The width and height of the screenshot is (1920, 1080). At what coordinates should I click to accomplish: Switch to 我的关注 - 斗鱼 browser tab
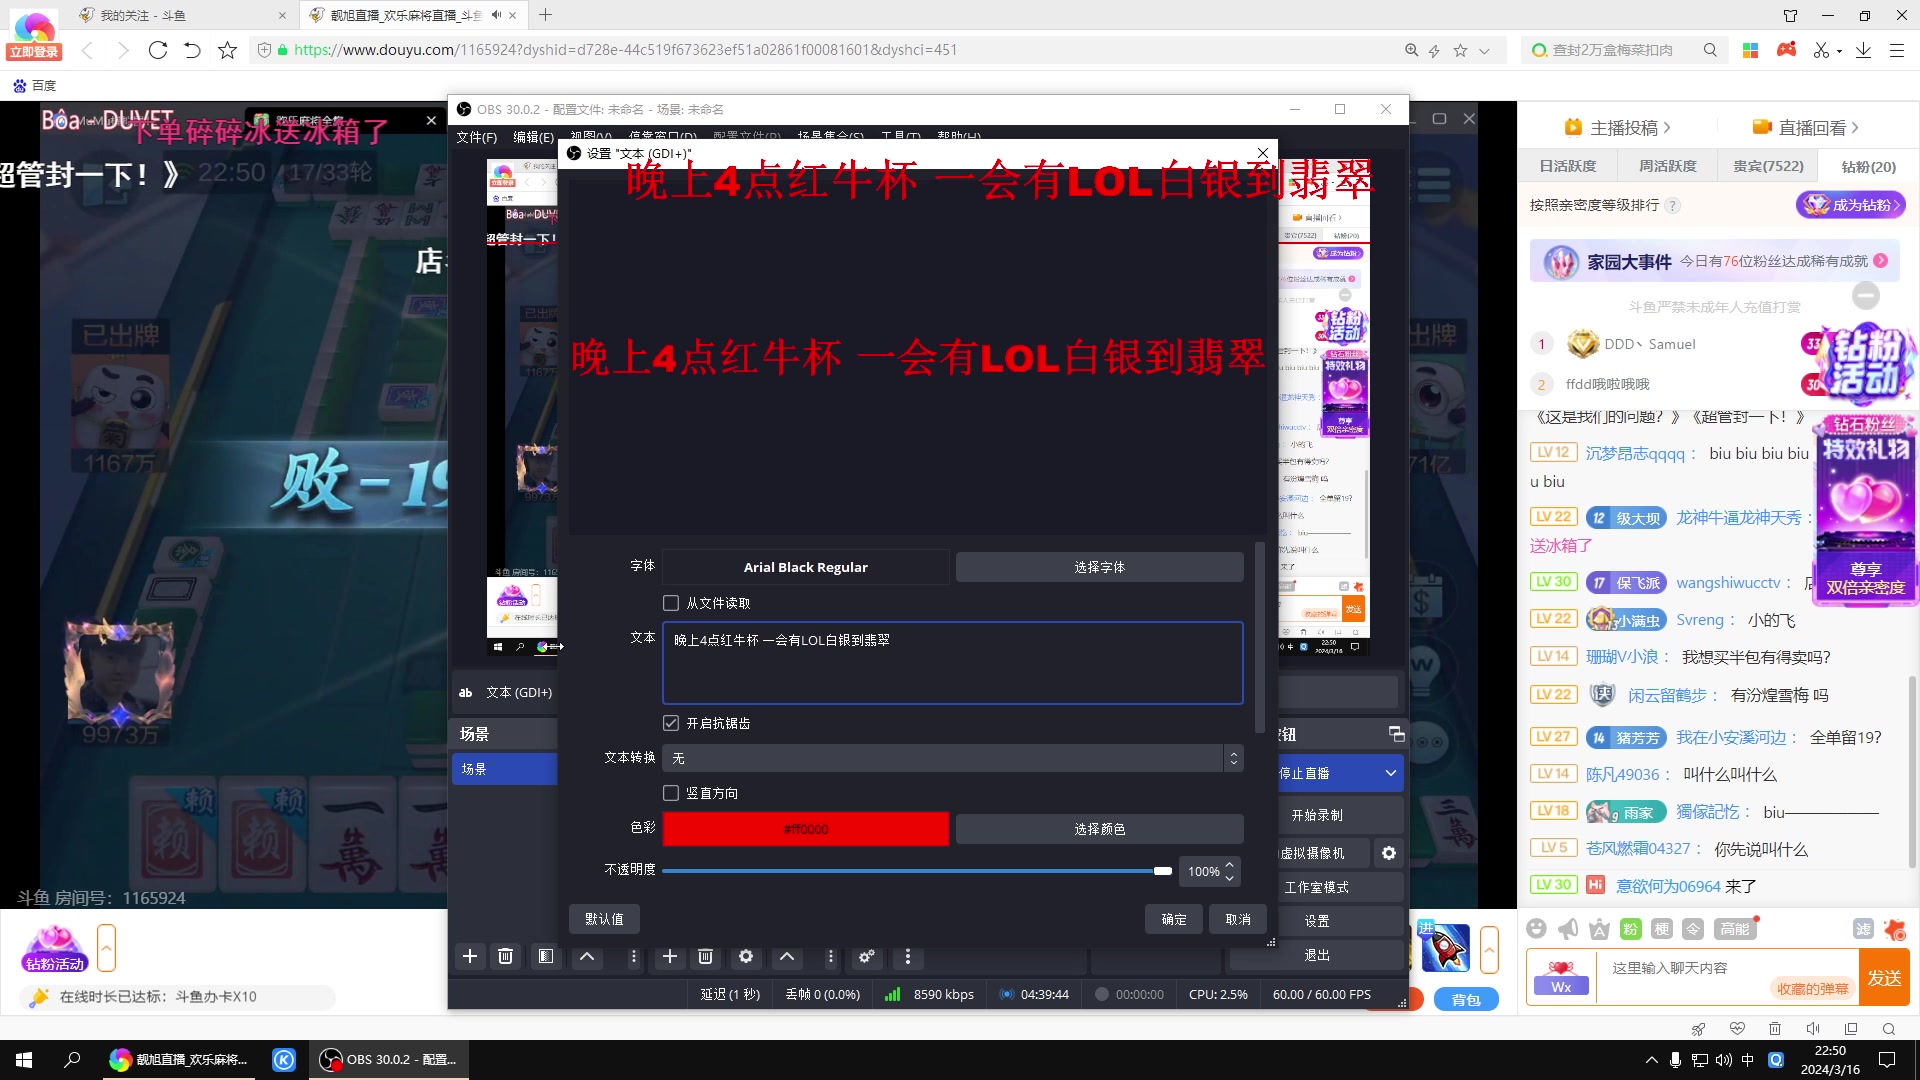coord(182,15)
